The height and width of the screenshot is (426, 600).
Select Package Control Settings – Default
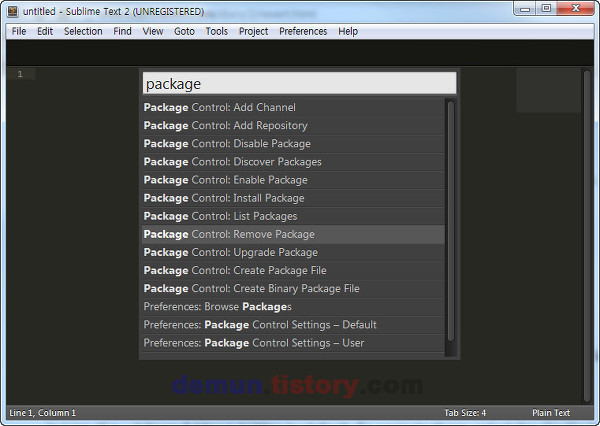point(293,325)
